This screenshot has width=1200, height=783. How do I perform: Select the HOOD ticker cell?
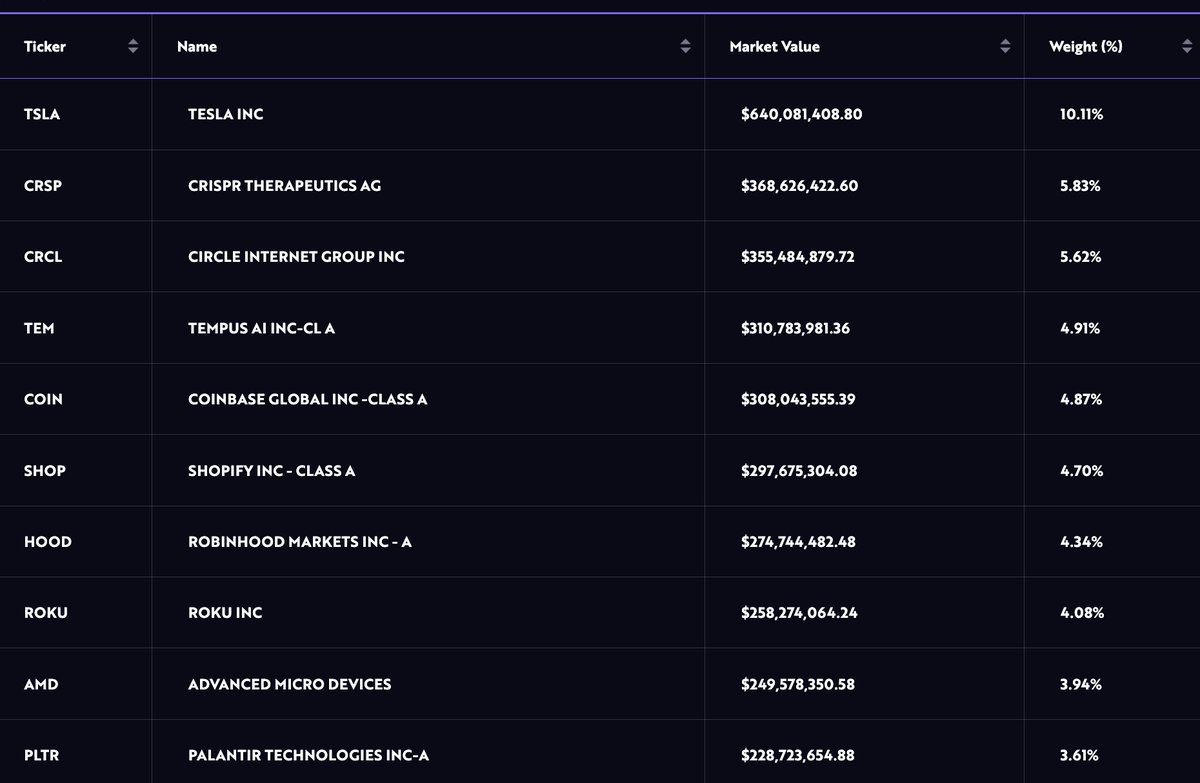[x=48, y=541]
